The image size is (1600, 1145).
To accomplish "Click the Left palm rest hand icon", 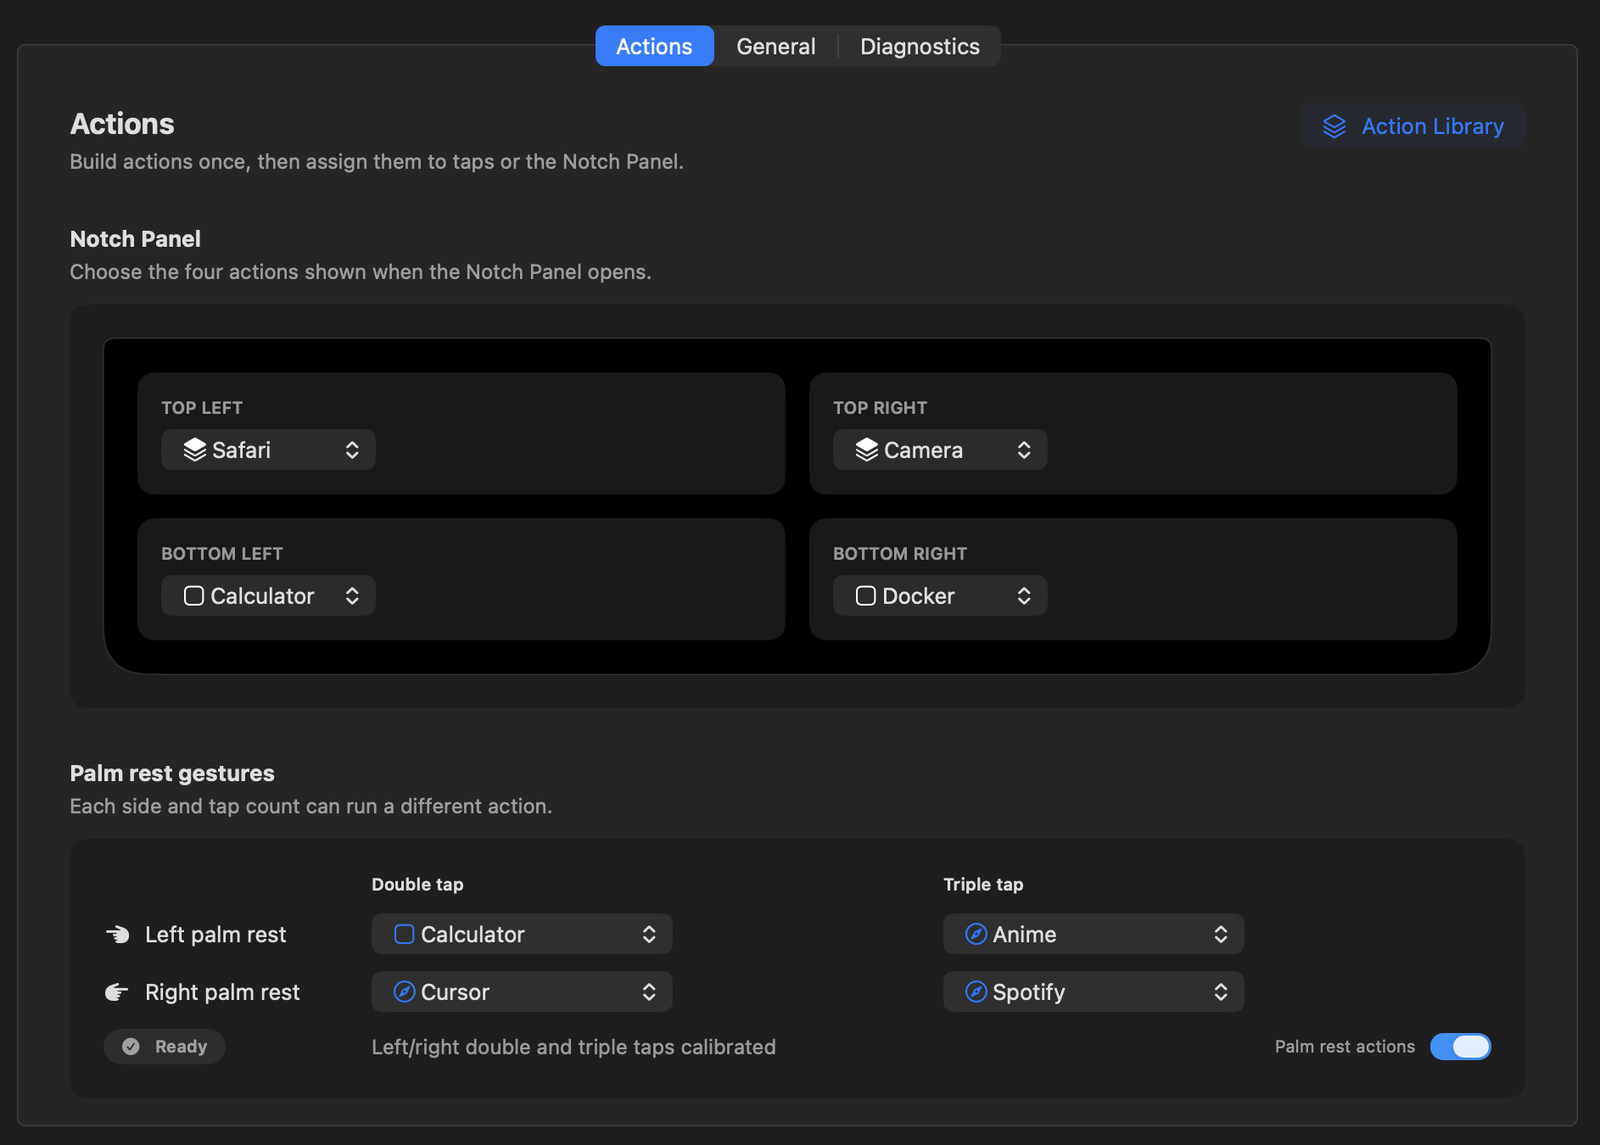I will coord(118,934).
